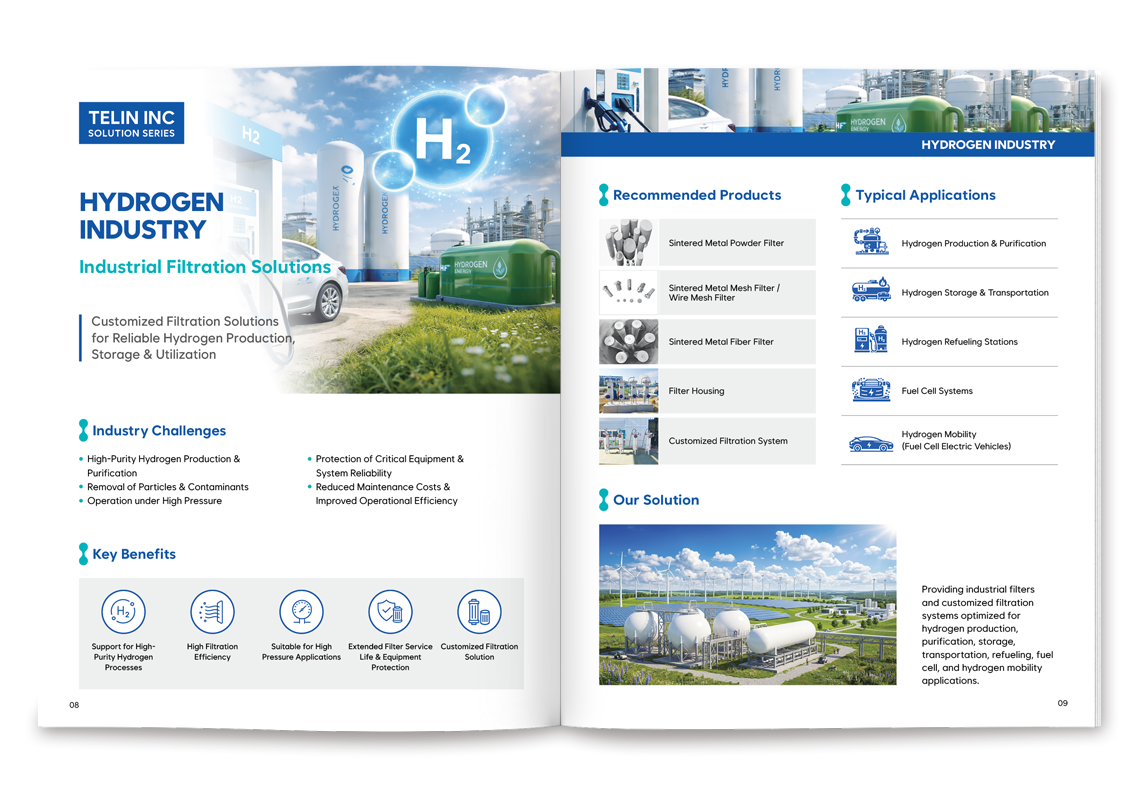Click the TELIN INC Solution Series badge
Screen dimensions: 1128x792
pyautogui.click(x=132, y=123)
